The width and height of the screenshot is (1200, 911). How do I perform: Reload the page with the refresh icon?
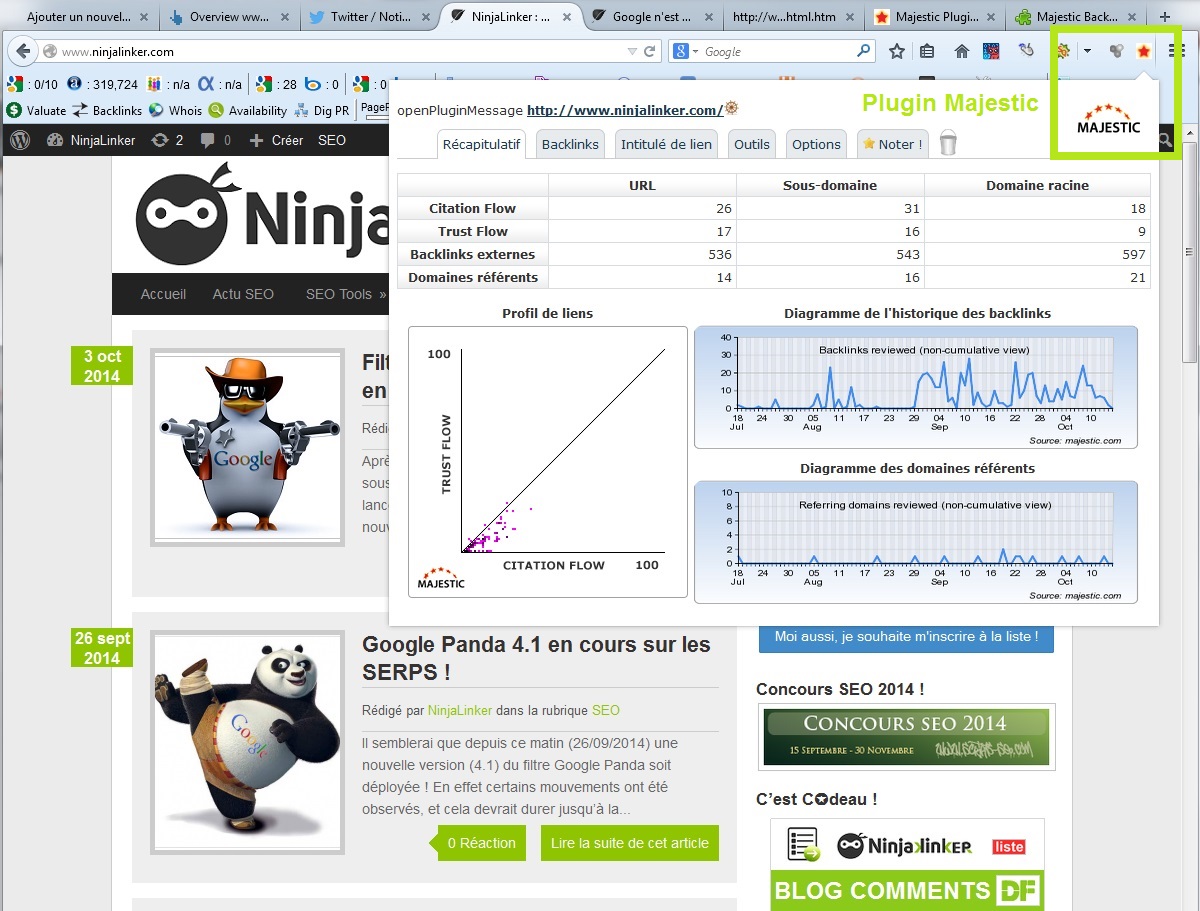coord(650,52)
